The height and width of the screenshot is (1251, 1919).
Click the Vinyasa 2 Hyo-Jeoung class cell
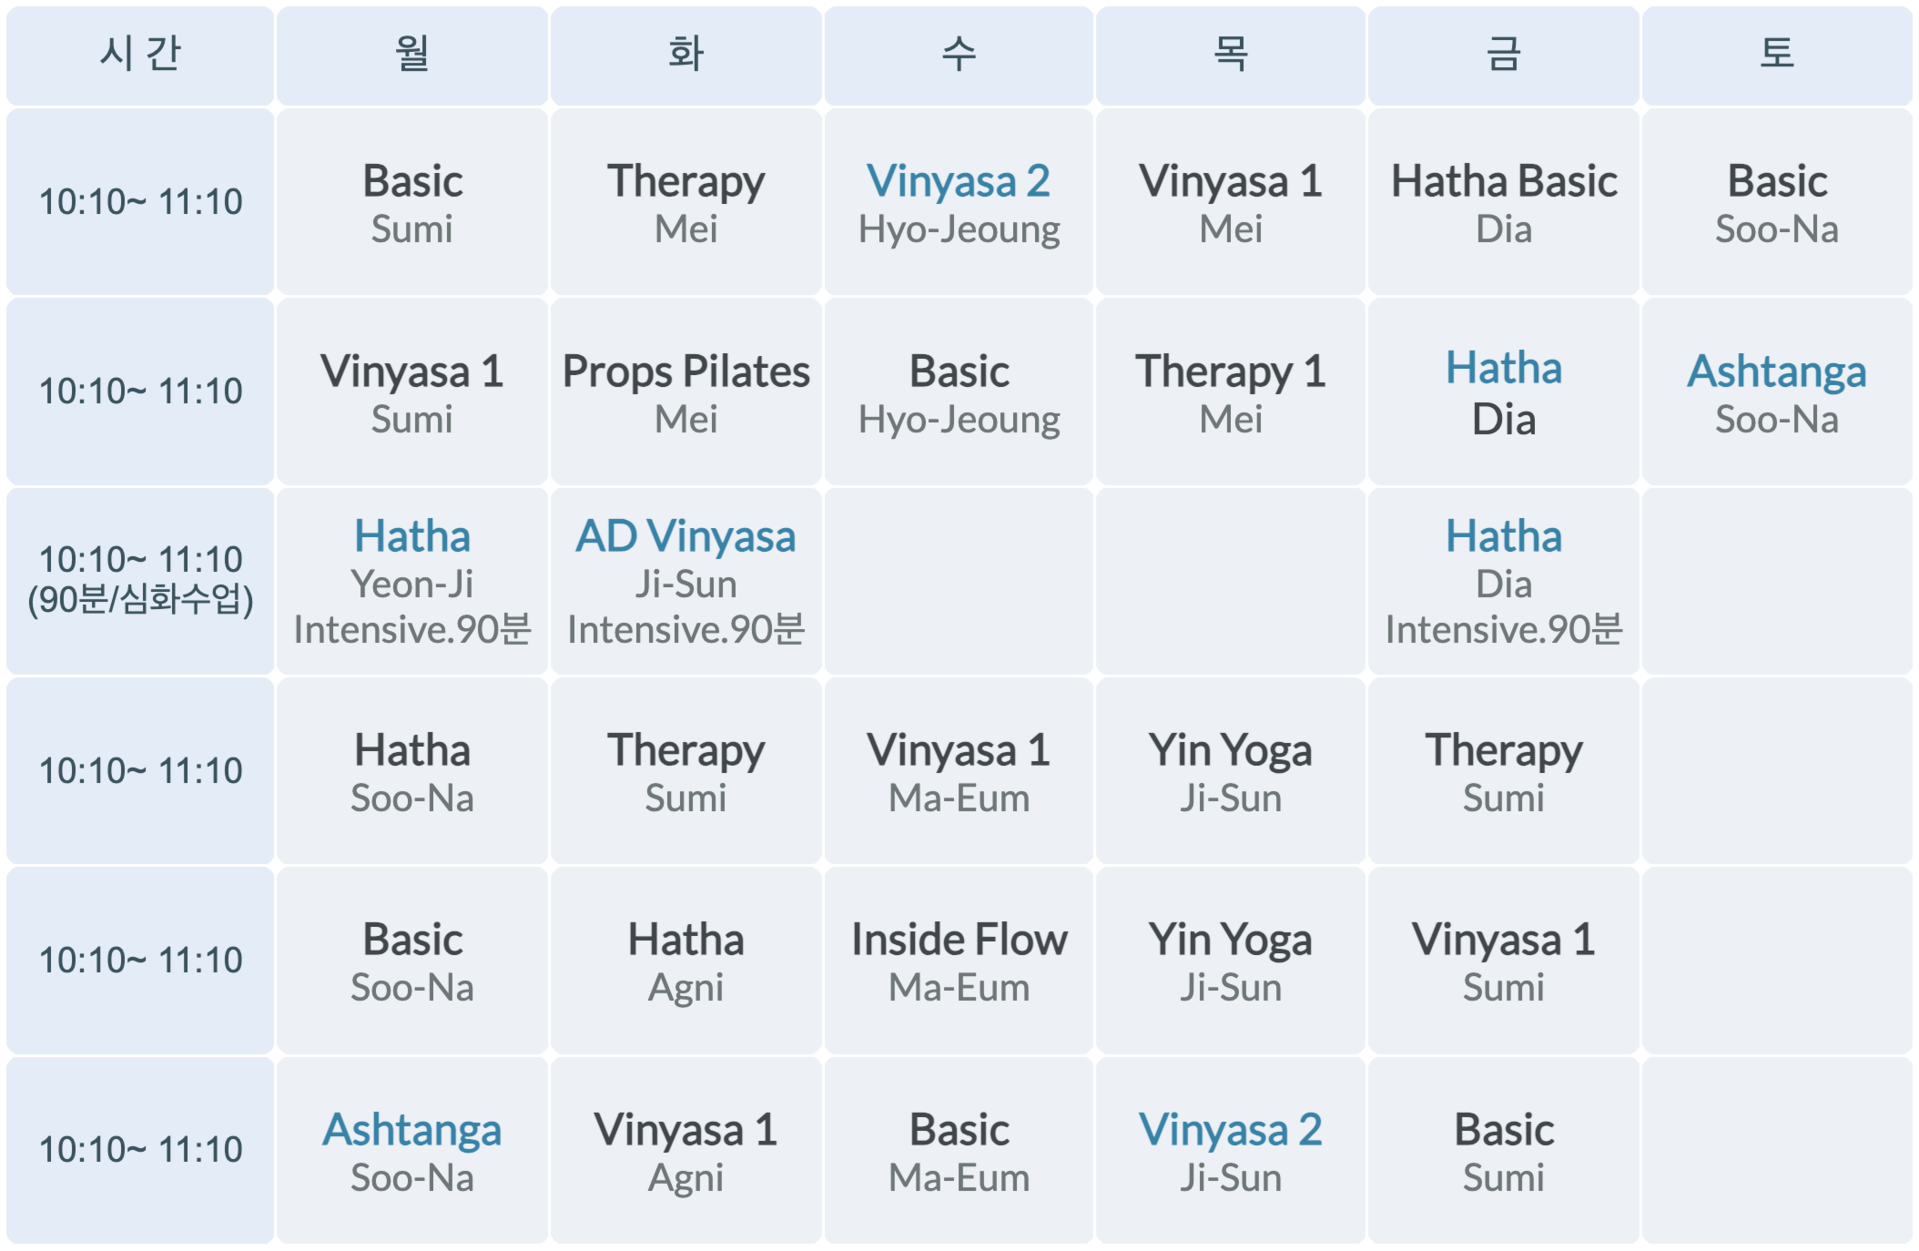[x=958, y=202]
